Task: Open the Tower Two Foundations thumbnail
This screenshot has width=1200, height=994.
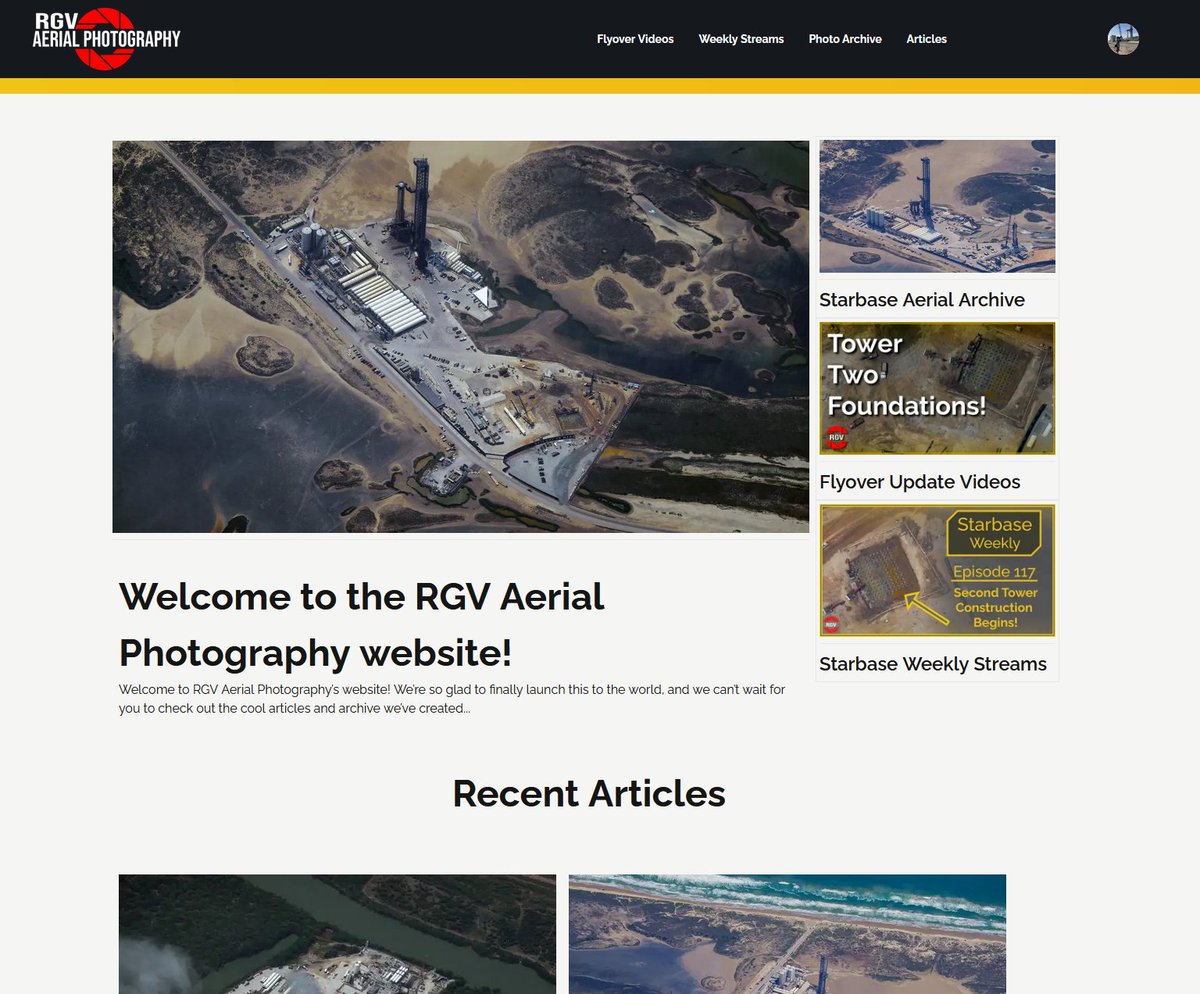Action: [x=937, y=388]
